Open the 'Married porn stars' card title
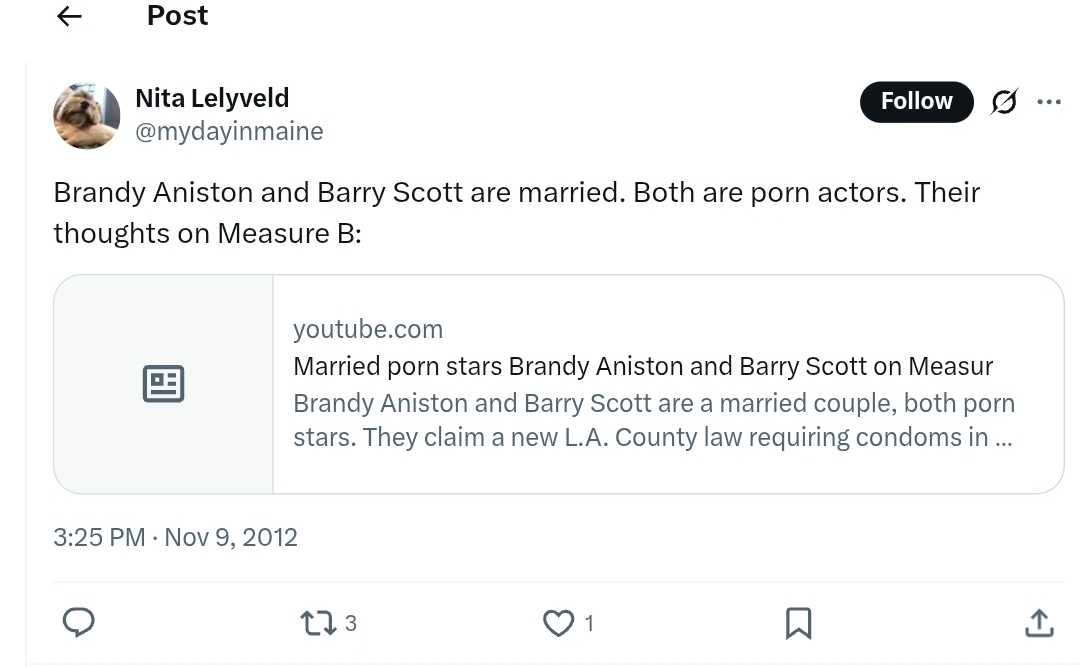This screenshot has height=668, width=1080. (x=642, y=366)
